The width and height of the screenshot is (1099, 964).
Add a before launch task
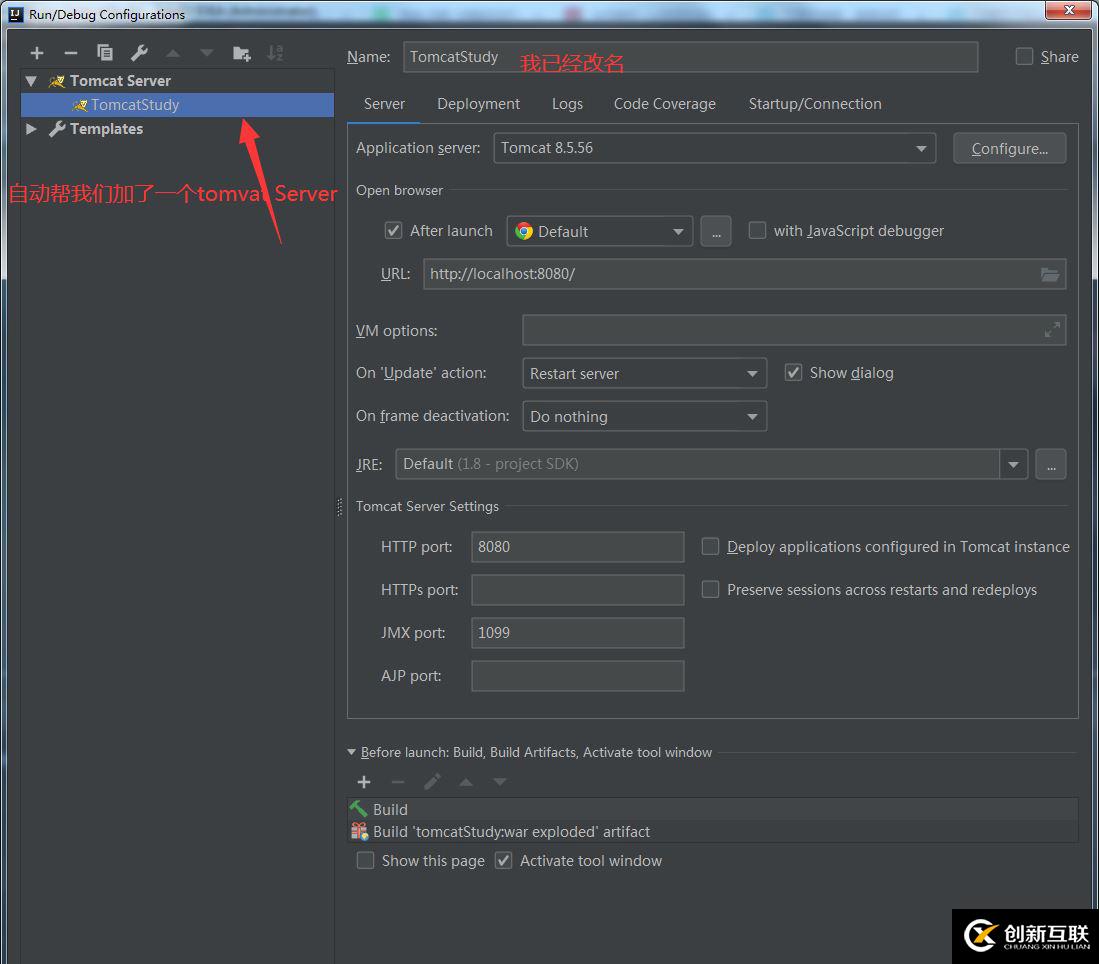[x=364, y=782]
